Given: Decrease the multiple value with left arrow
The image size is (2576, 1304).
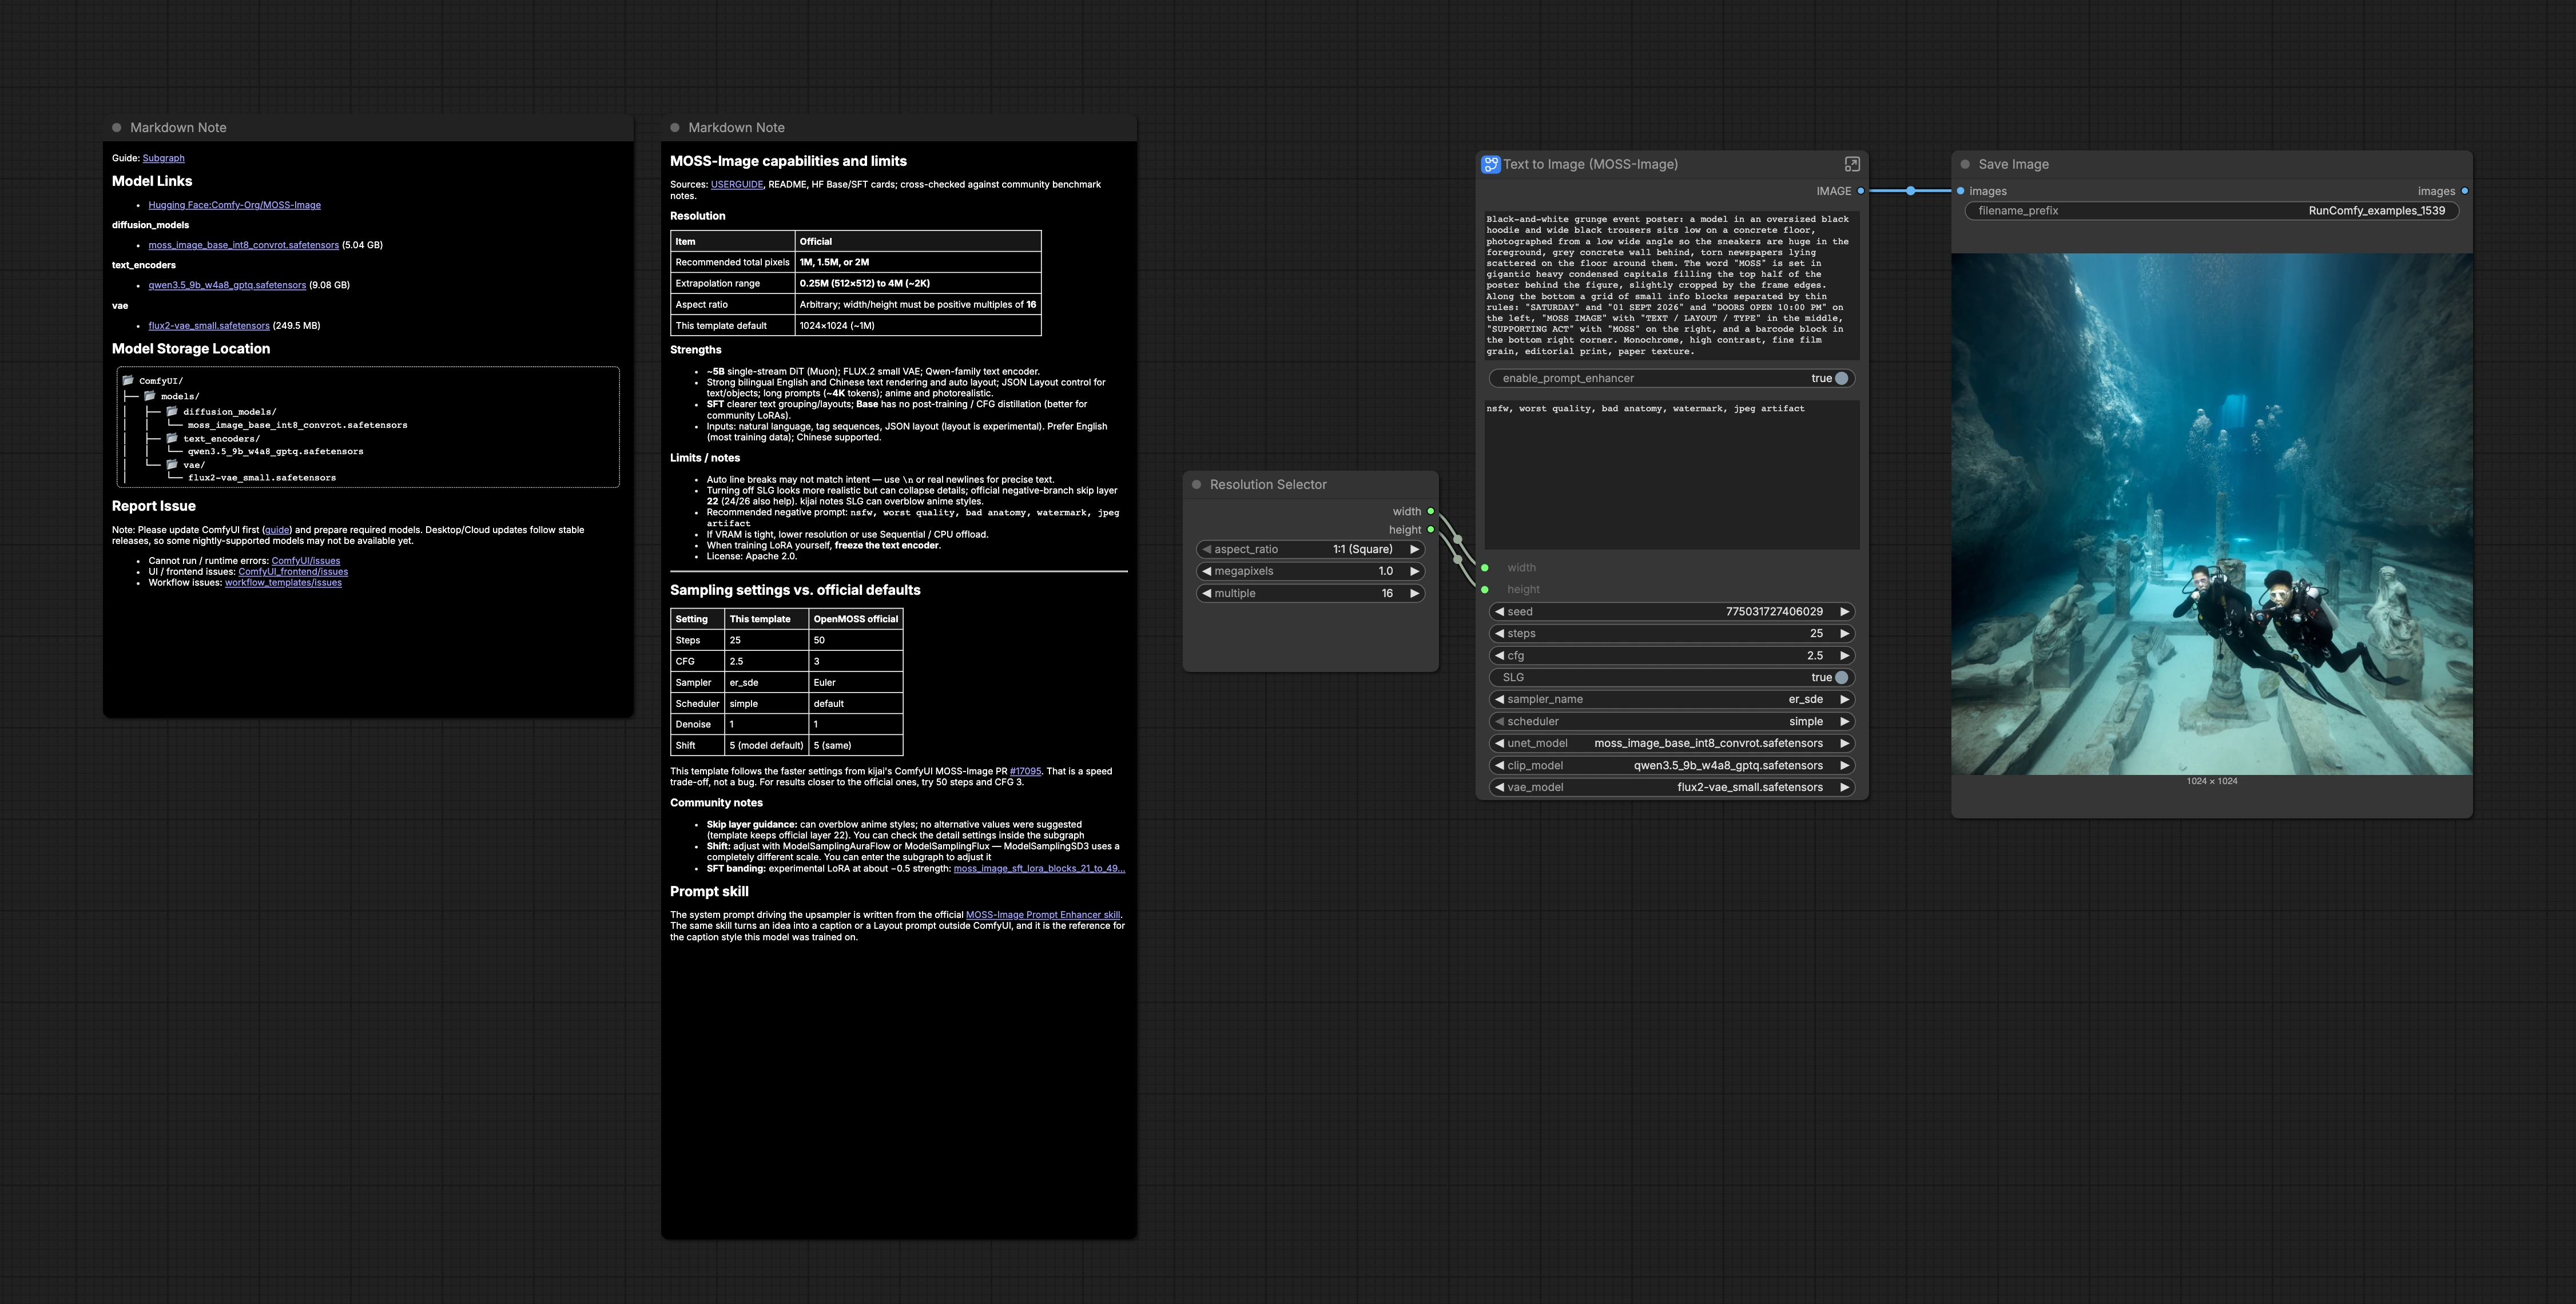Looking at the screenshot, I should pos(1206,593).
